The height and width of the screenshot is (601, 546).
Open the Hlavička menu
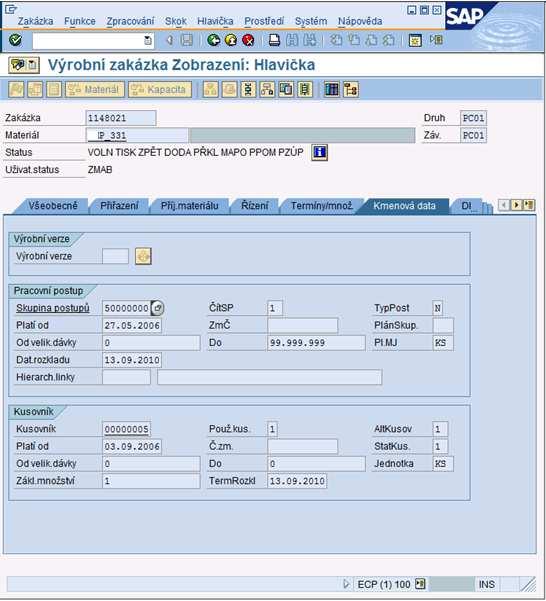click(x=215, y=21)
